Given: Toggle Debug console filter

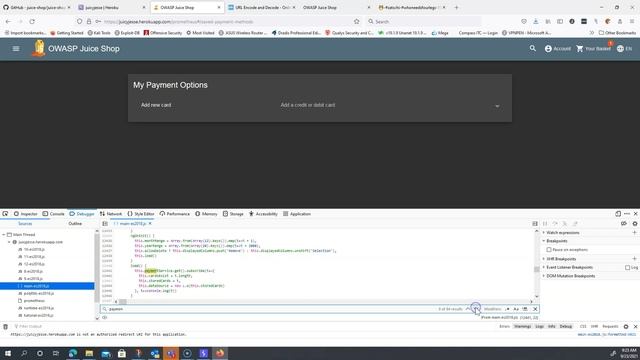Looking at the screenshot, I should click(566, 327).
